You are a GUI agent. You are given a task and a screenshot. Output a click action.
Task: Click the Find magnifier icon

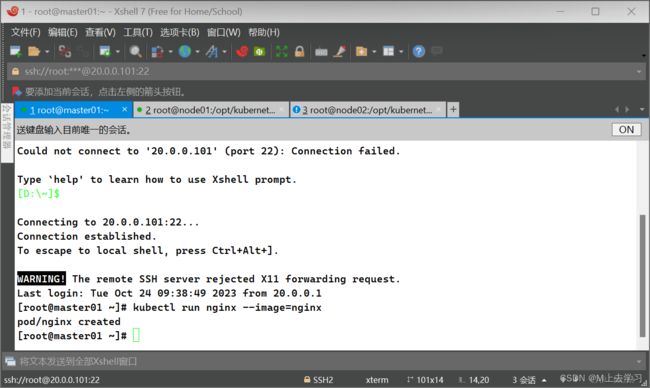135,51
